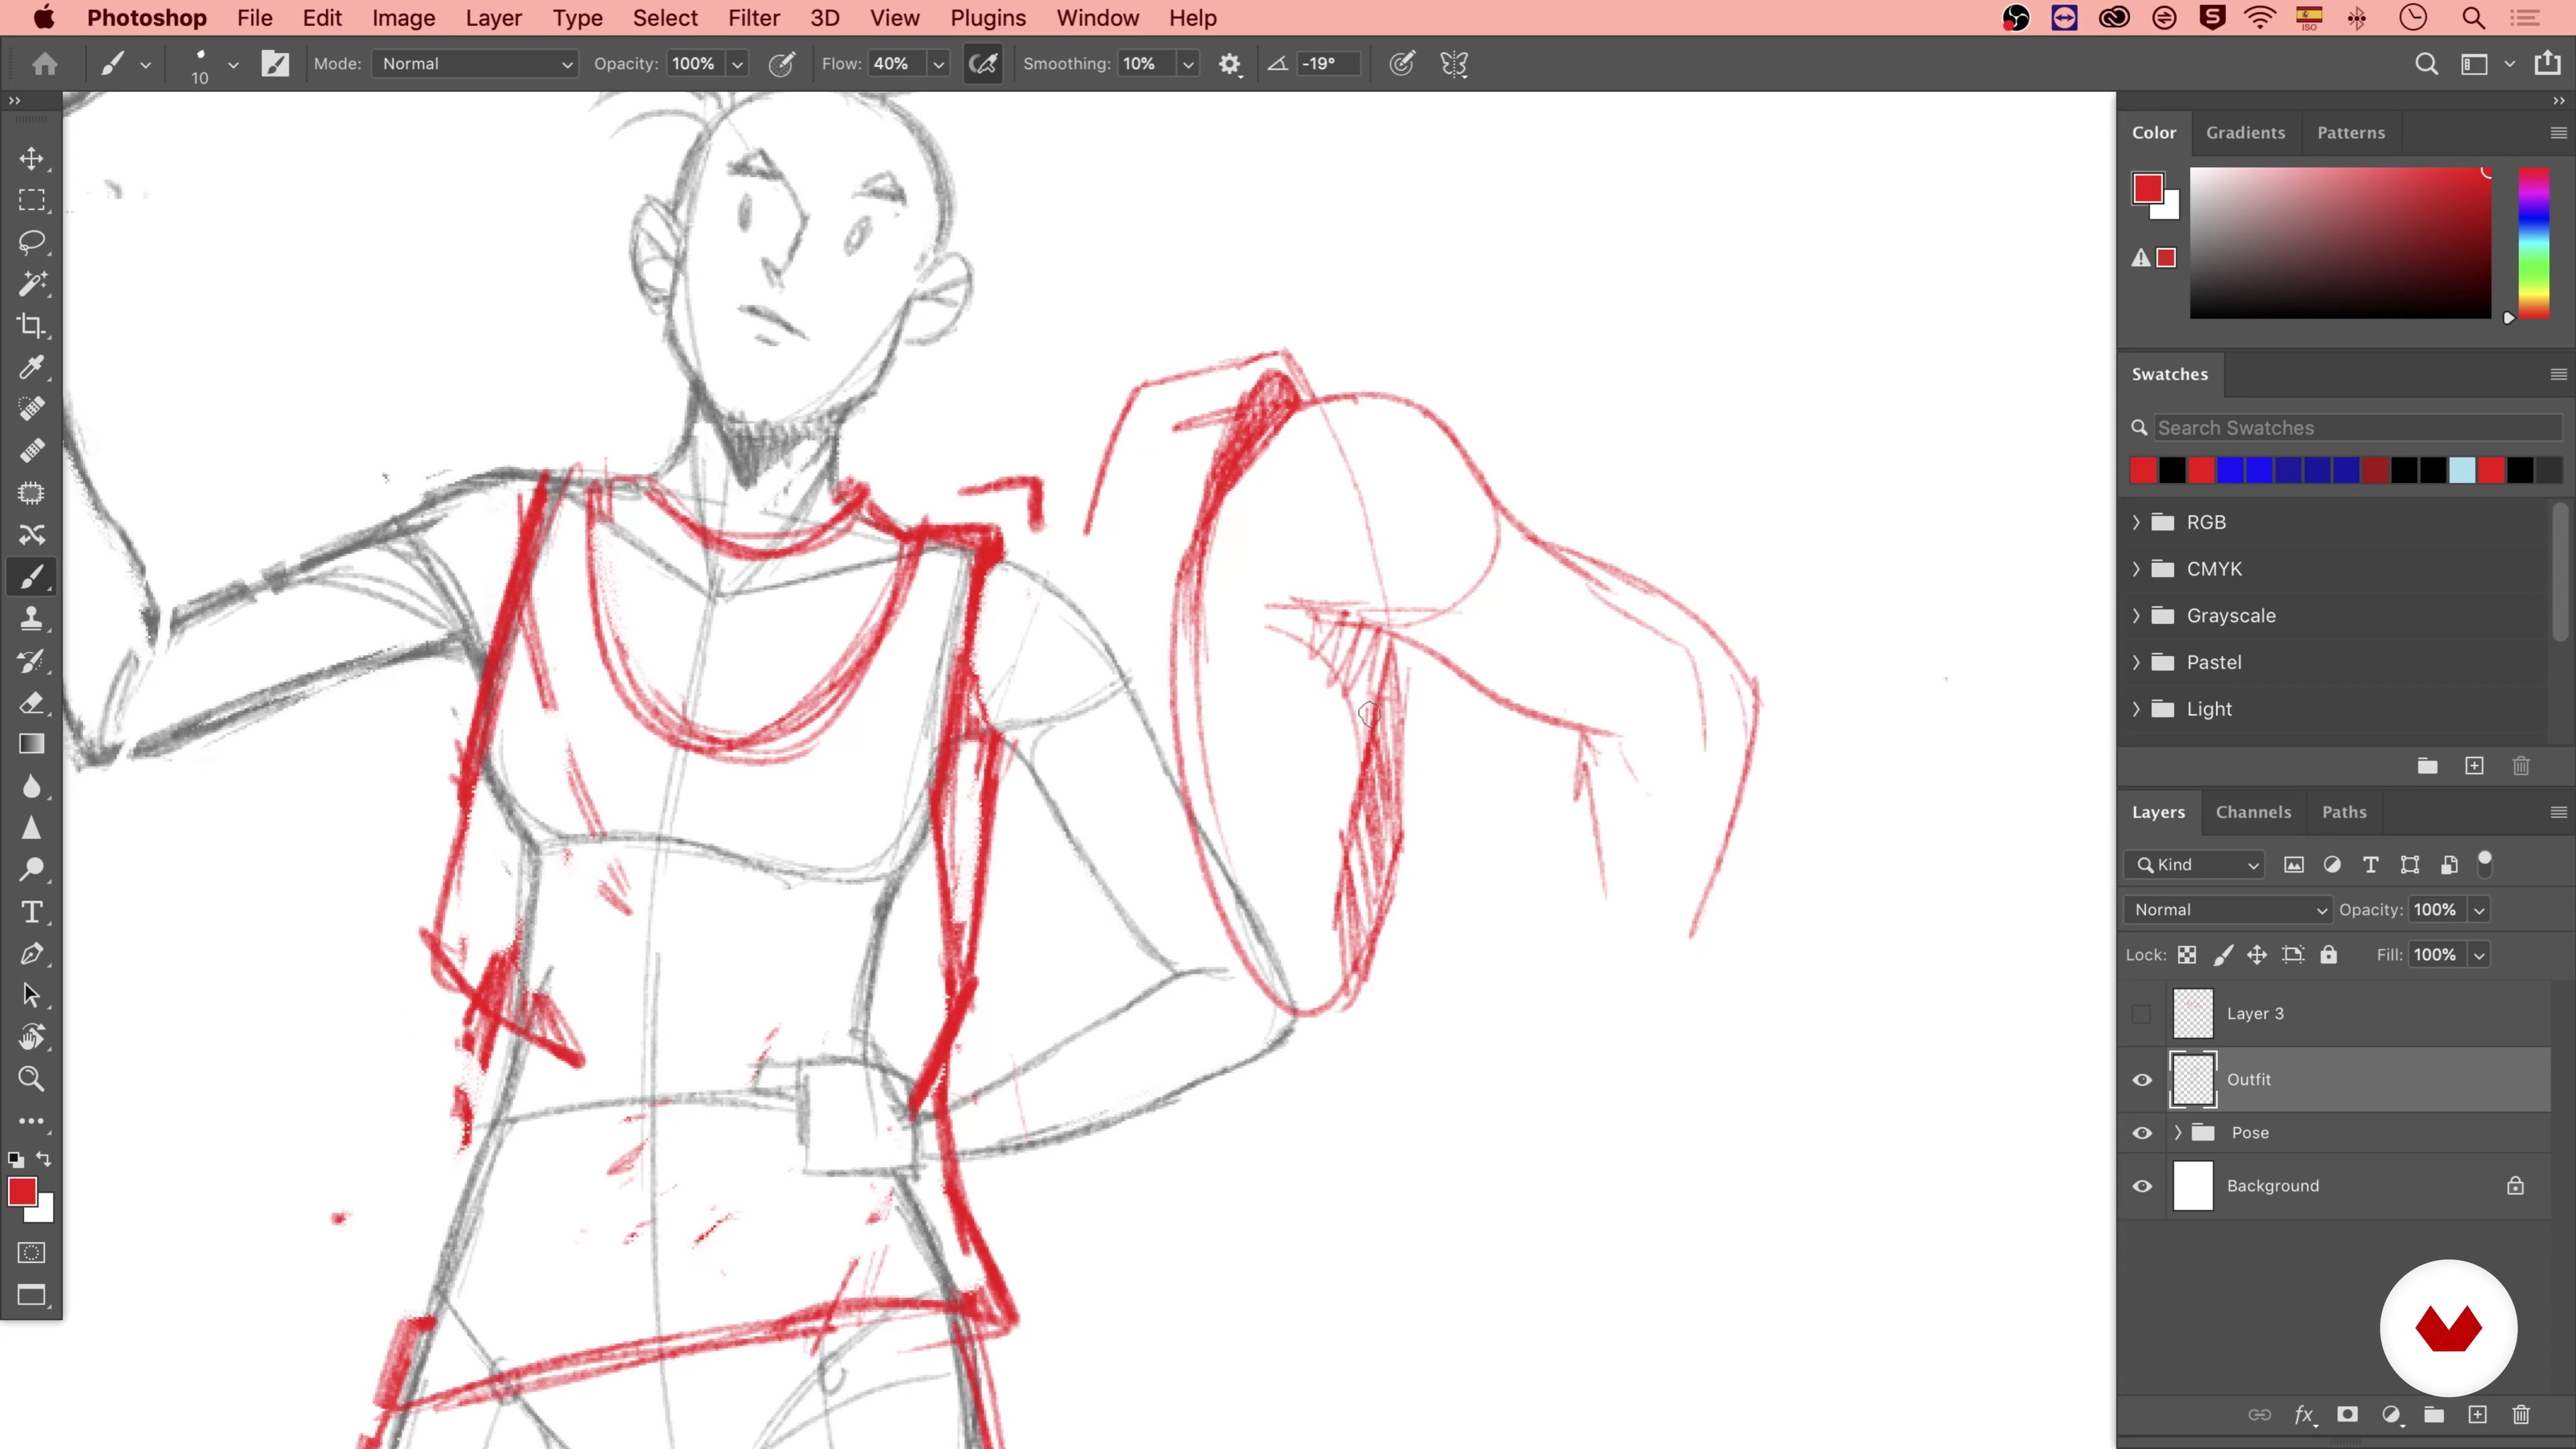Screen dimensions: 2576x1449
Task: Toggle pressure for opacity
Action: pyautogui.click(x=782, y=64)
